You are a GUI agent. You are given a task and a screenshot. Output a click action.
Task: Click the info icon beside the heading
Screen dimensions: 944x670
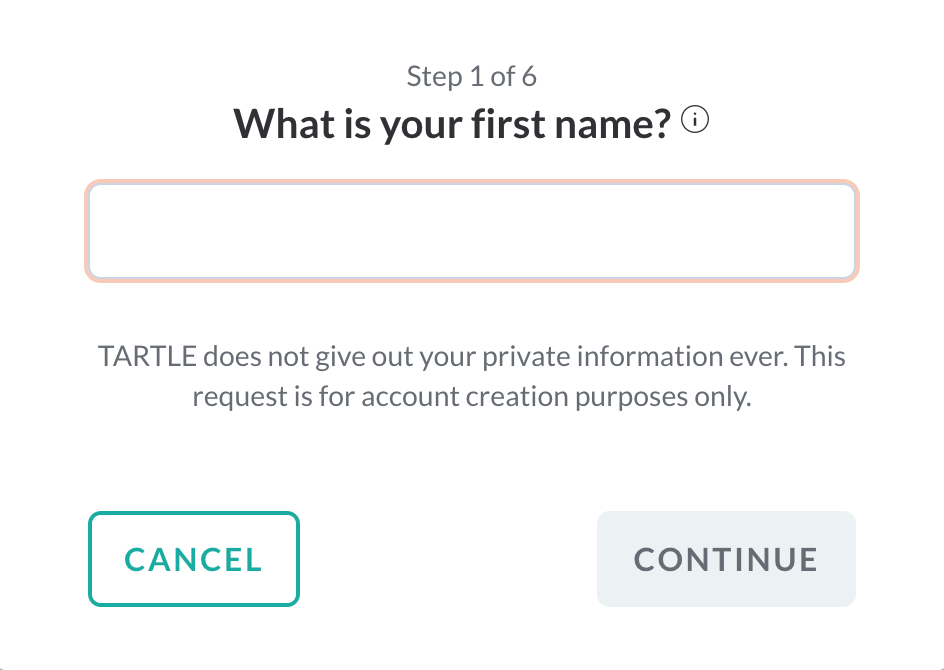[x=696, y=121]
